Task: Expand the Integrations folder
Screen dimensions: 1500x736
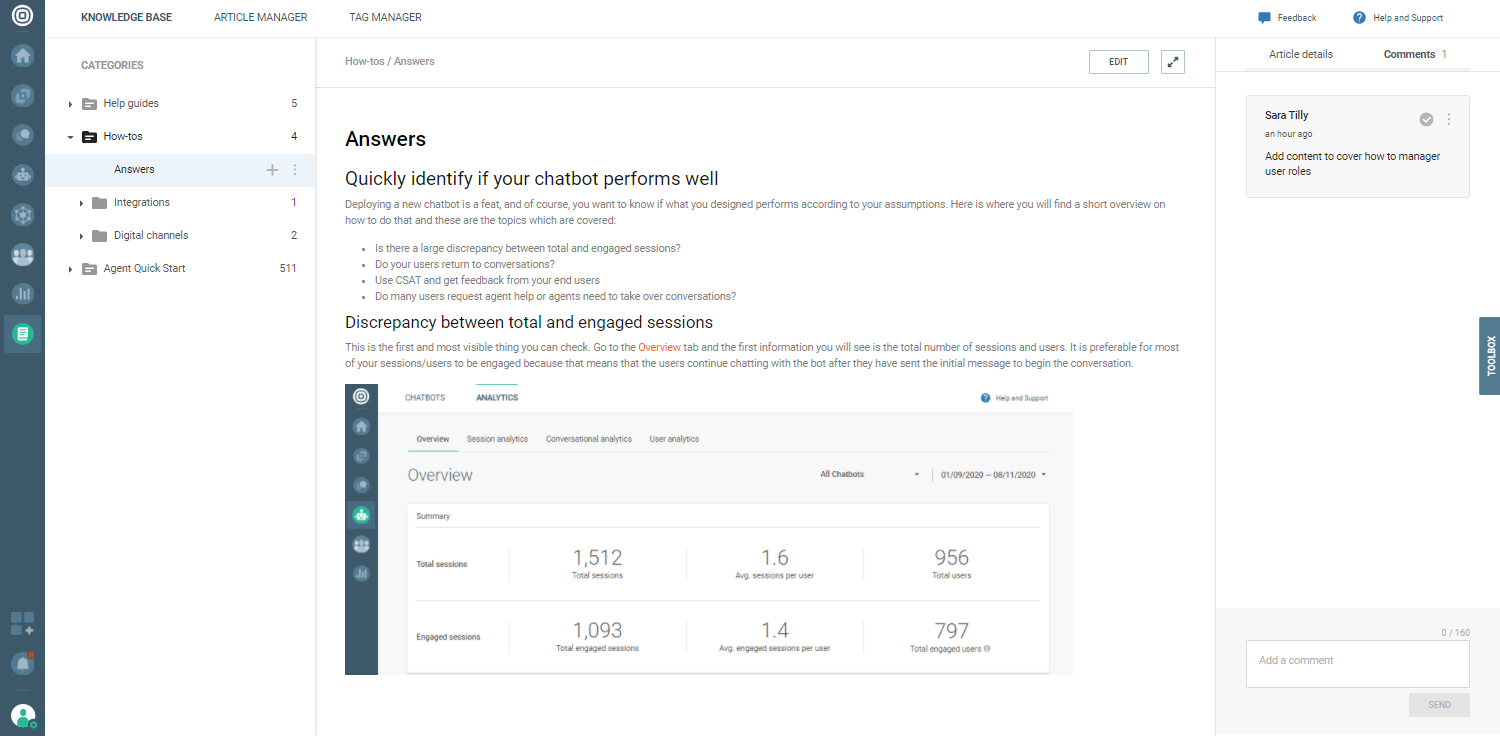Action: pyautogui.click(x=81, y=203)
